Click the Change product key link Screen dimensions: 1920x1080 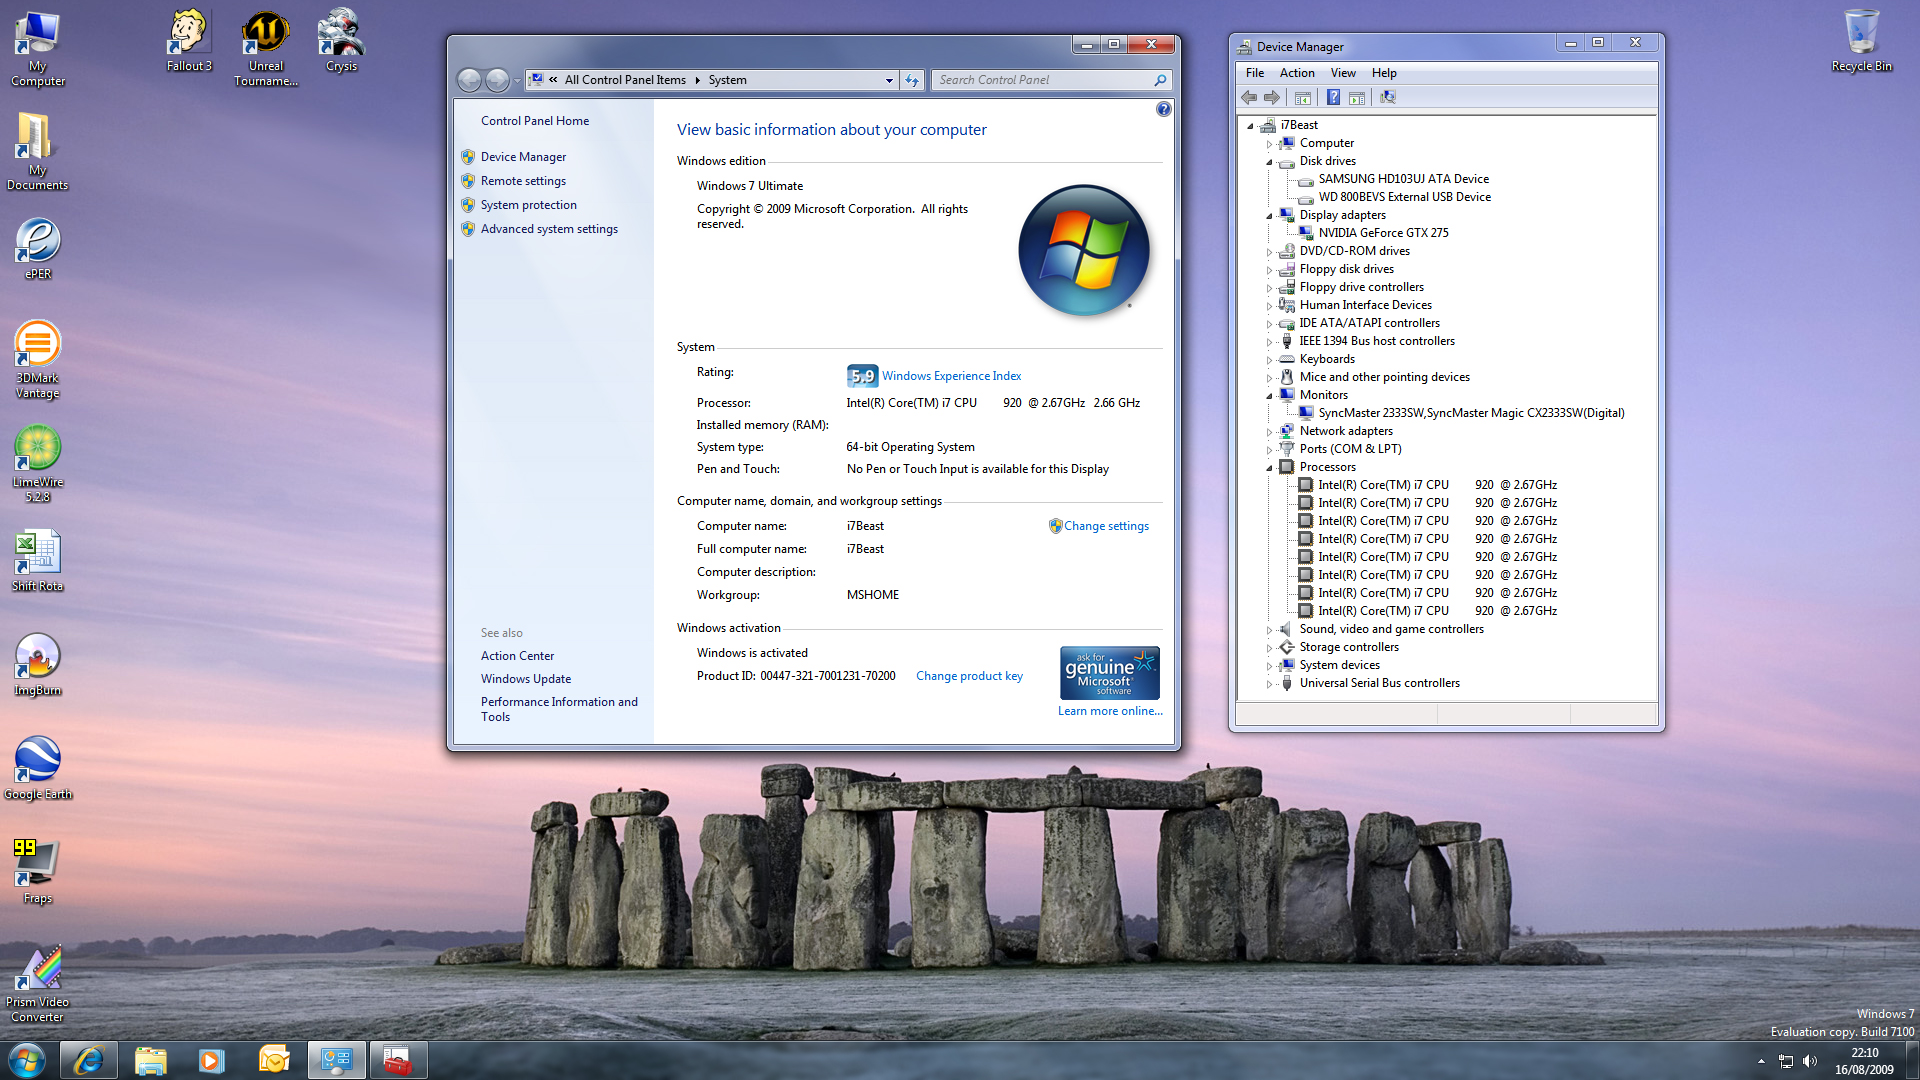tap(968, 676)
